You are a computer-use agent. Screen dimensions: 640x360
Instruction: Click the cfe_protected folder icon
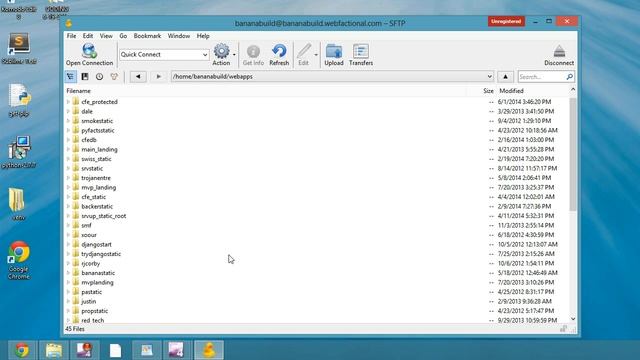(x=76, y=101)
